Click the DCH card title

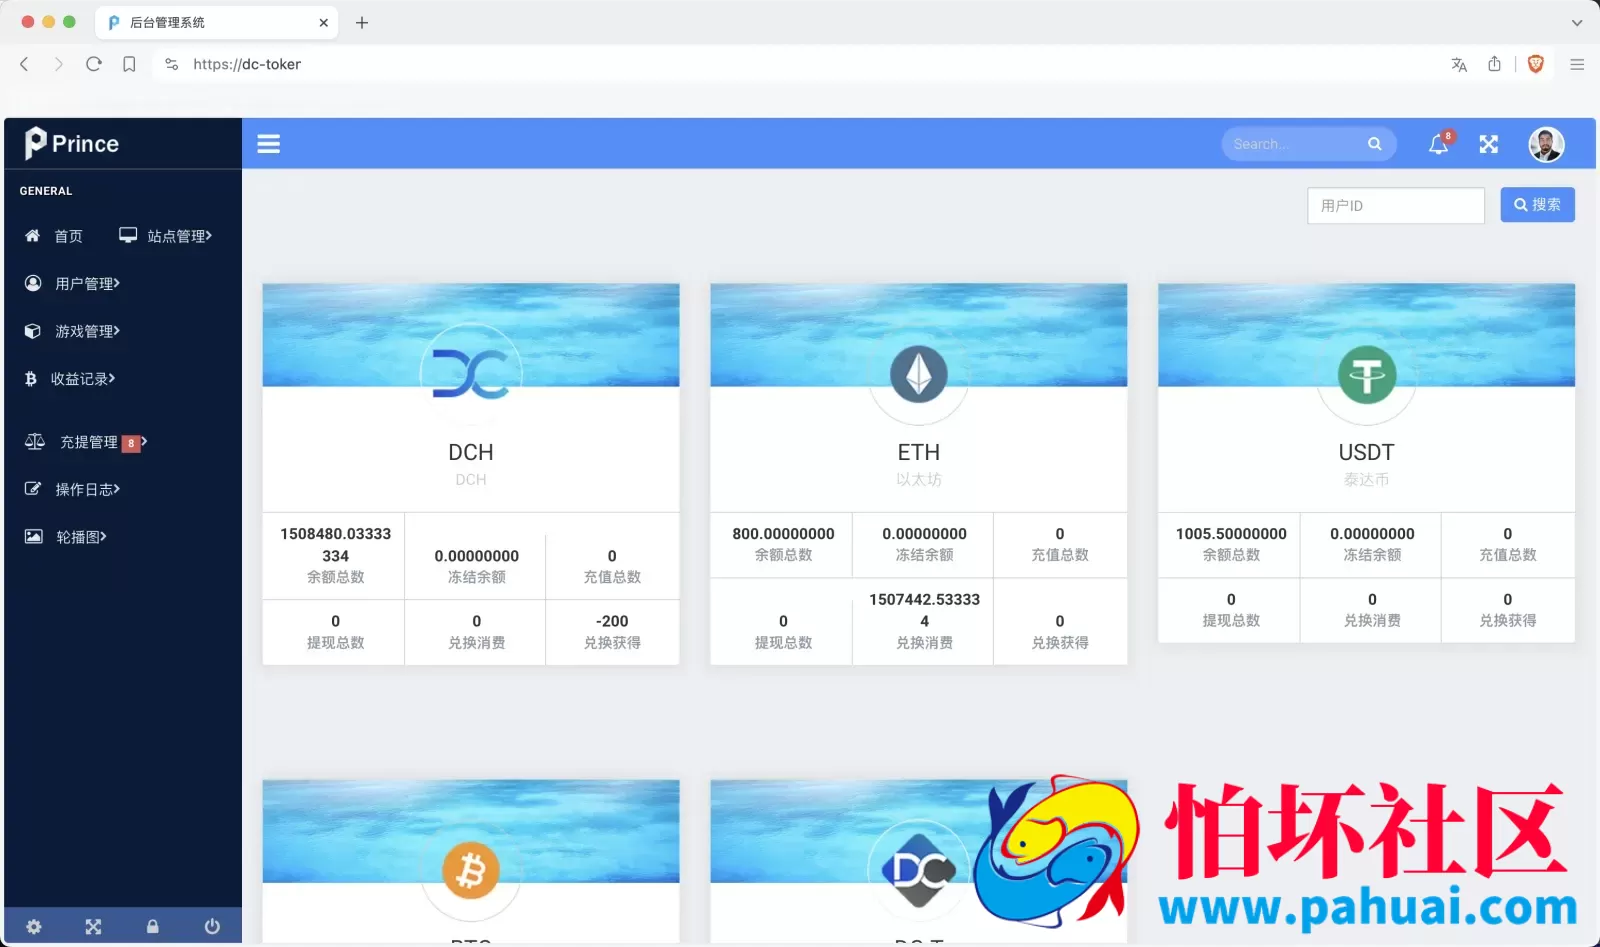(x=471, y=452)
